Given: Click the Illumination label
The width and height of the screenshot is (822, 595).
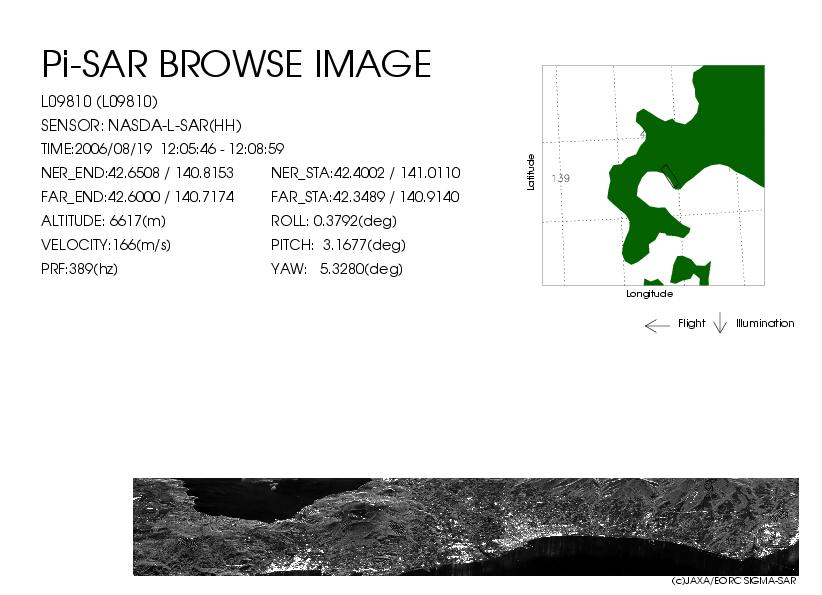Looking at the screenshot, I should 765,323.
